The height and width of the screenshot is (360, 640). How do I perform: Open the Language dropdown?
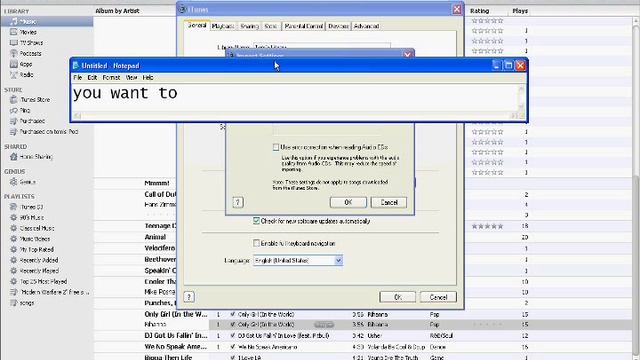298,260
